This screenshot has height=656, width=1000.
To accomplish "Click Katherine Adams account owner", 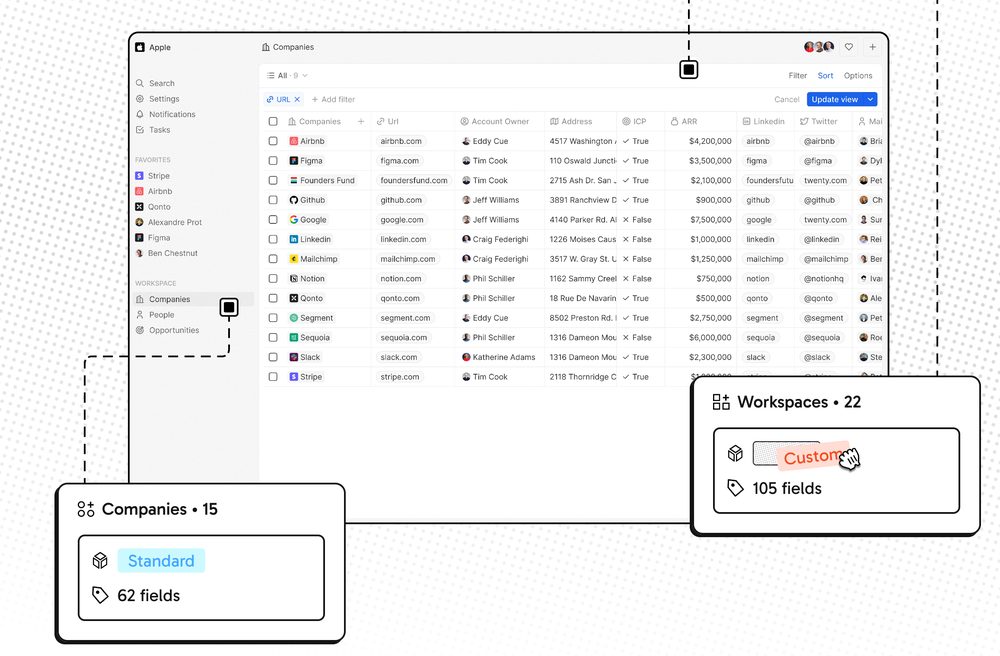I will coord(499,357).
